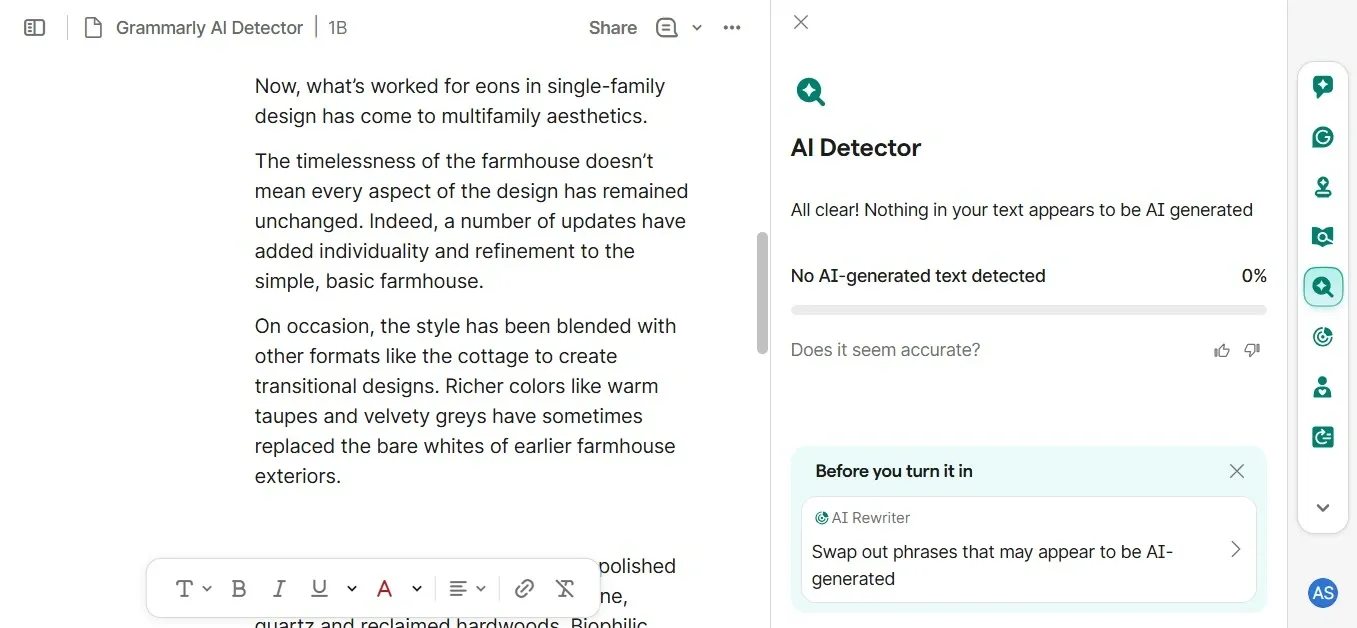The height and width of the screenshot is (628, 1357).
Task: Open the comments speech-bubble icon
Action: pyautogui.click(x=667, y=28)
